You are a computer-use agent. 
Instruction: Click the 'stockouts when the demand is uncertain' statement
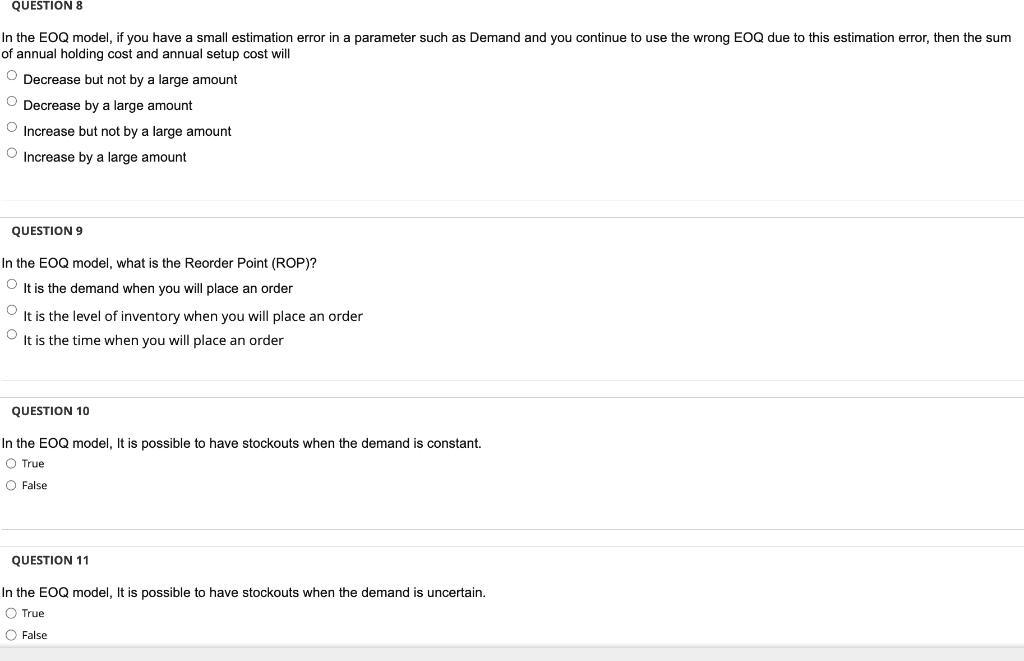pyautogui.click(x=244, y=593)
